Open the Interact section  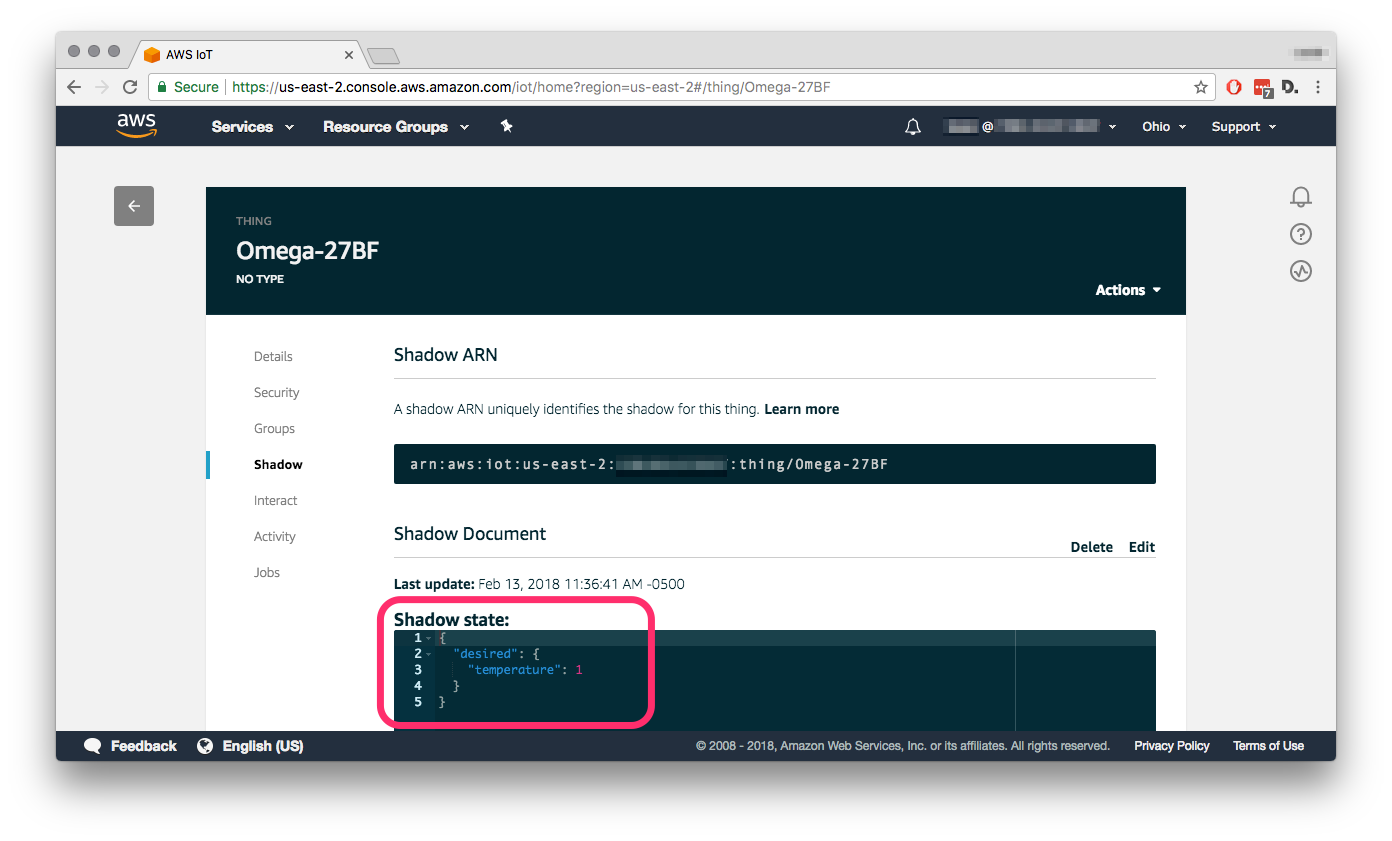coord(275,500)
